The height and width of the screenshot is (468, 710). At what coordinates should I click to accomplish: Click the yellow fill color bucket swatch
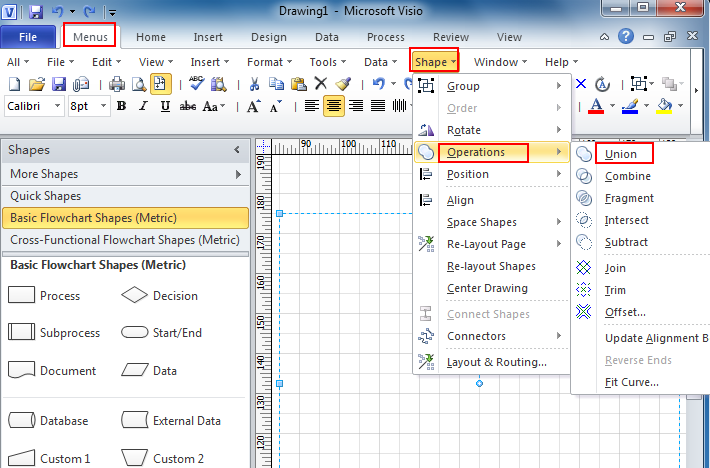(664, 106)
